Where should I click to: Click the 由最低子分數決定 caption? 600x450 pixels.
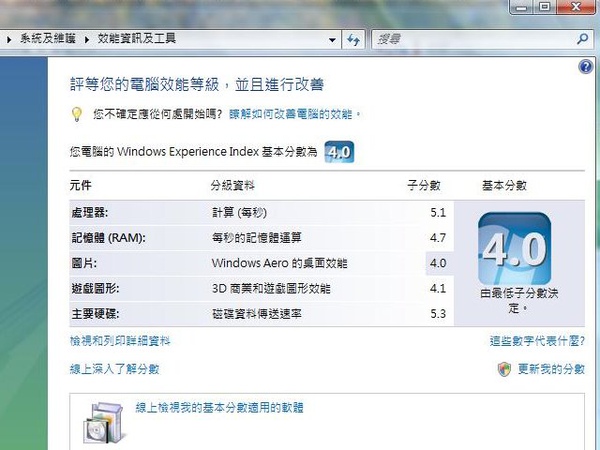click(519, 300)
